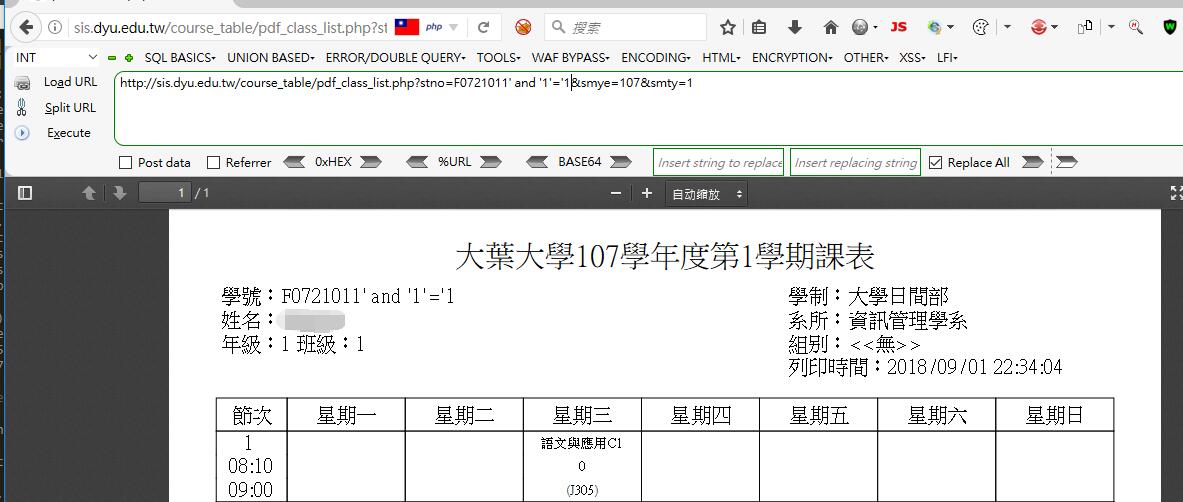This screenshot has height=502, width=1183.
Task: Click the browser address bar URL
Action: (x=230, y=28)
